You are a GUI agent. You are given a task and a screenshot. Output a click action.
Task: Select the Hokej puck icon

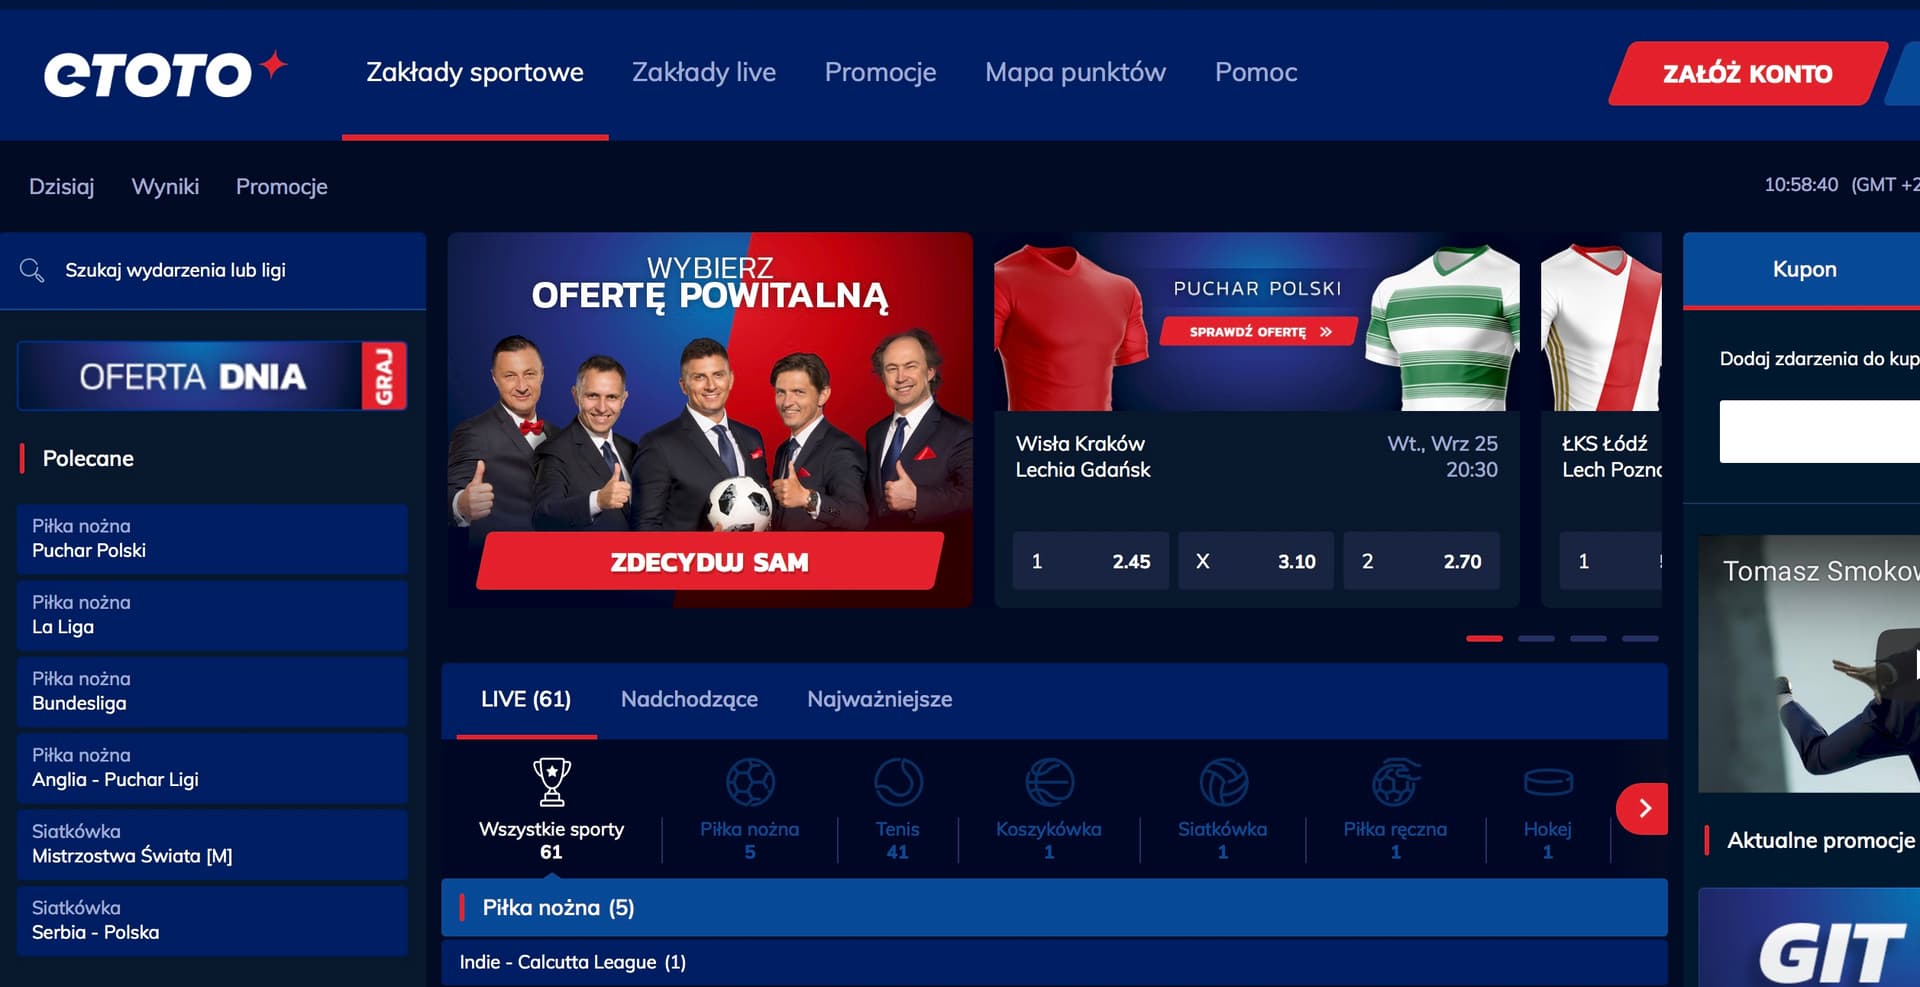1548,782
